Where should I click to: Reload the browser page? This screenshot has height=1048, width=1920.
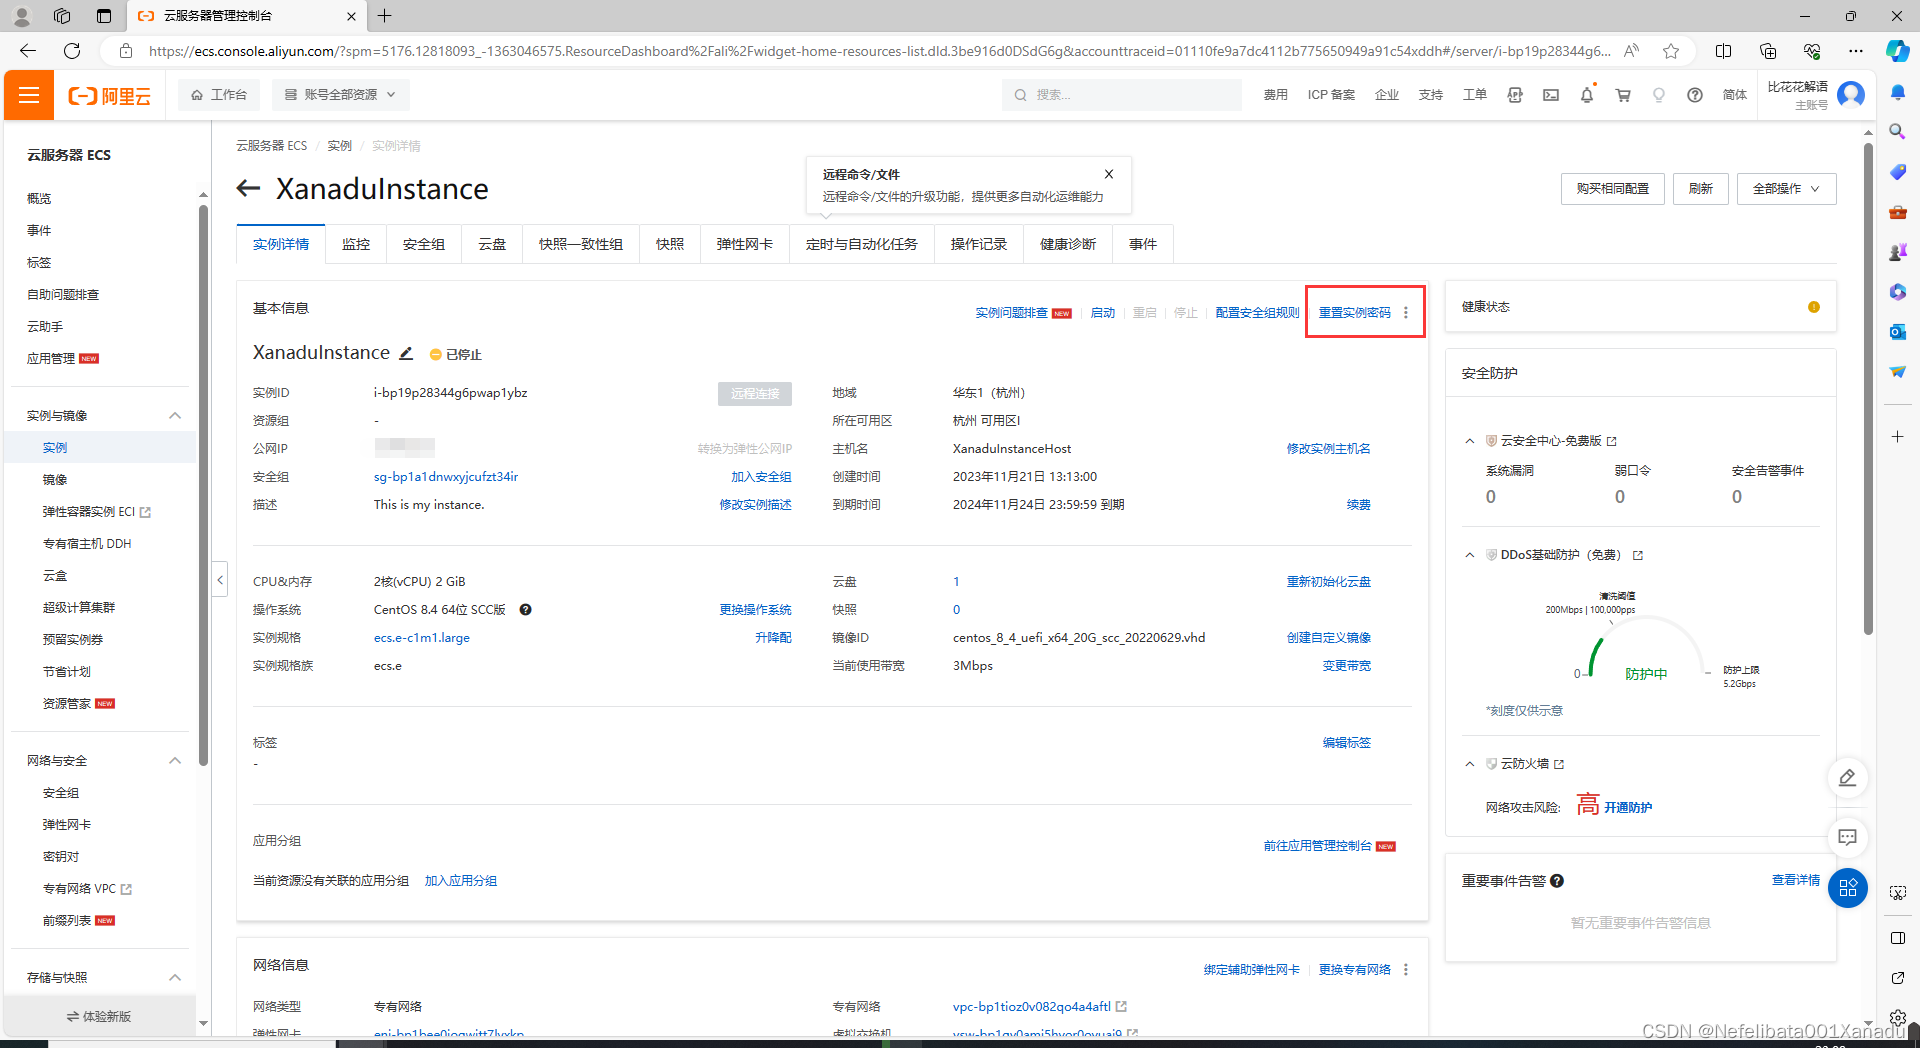(72, 51)
